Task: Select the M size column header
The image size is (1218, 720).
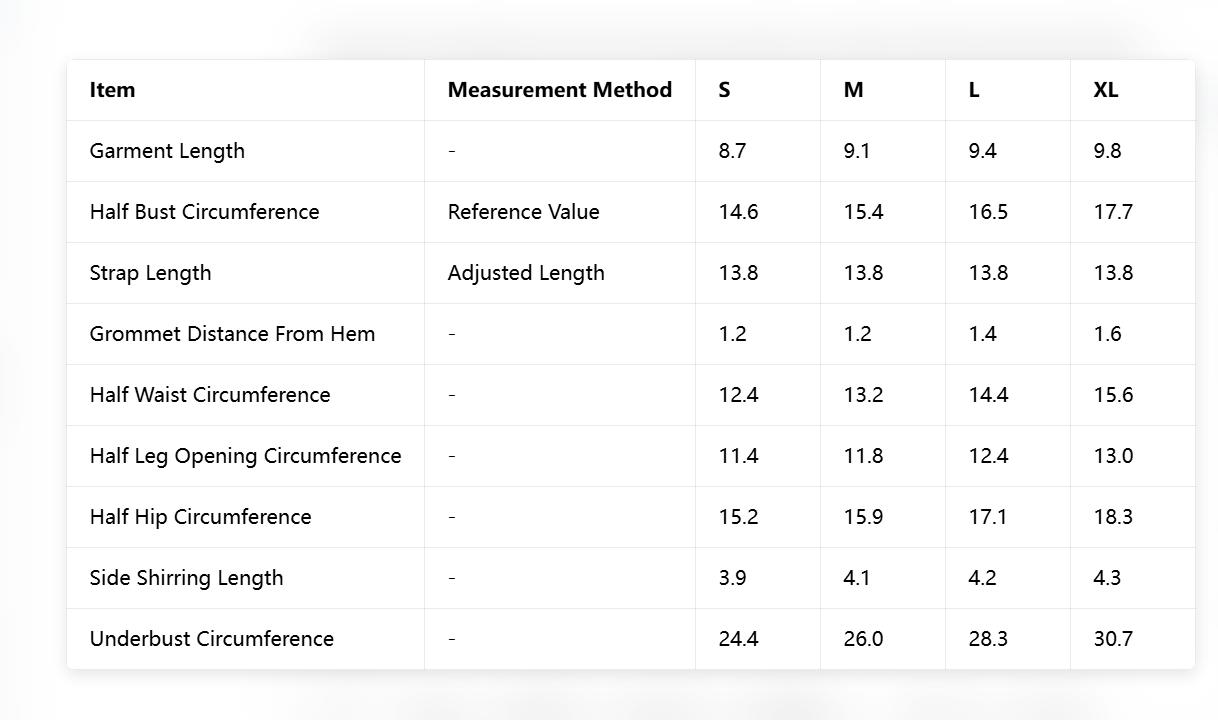Action: click(x=853, y=90)
